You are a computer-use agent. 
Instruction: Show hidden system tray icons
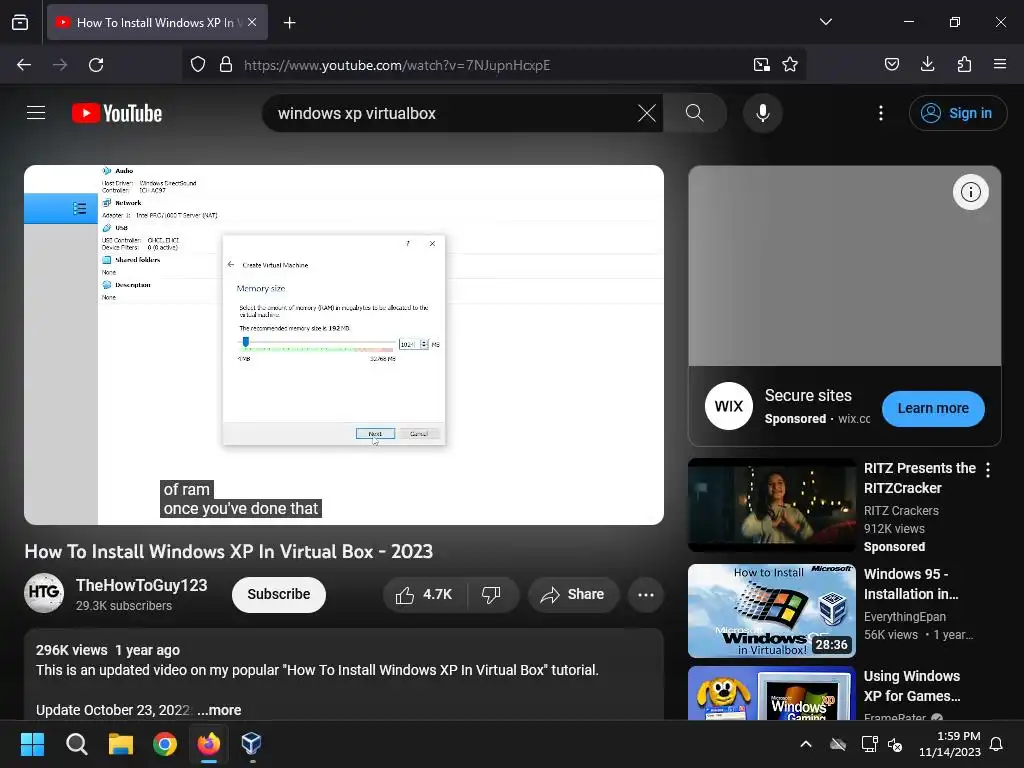(806, 744)
